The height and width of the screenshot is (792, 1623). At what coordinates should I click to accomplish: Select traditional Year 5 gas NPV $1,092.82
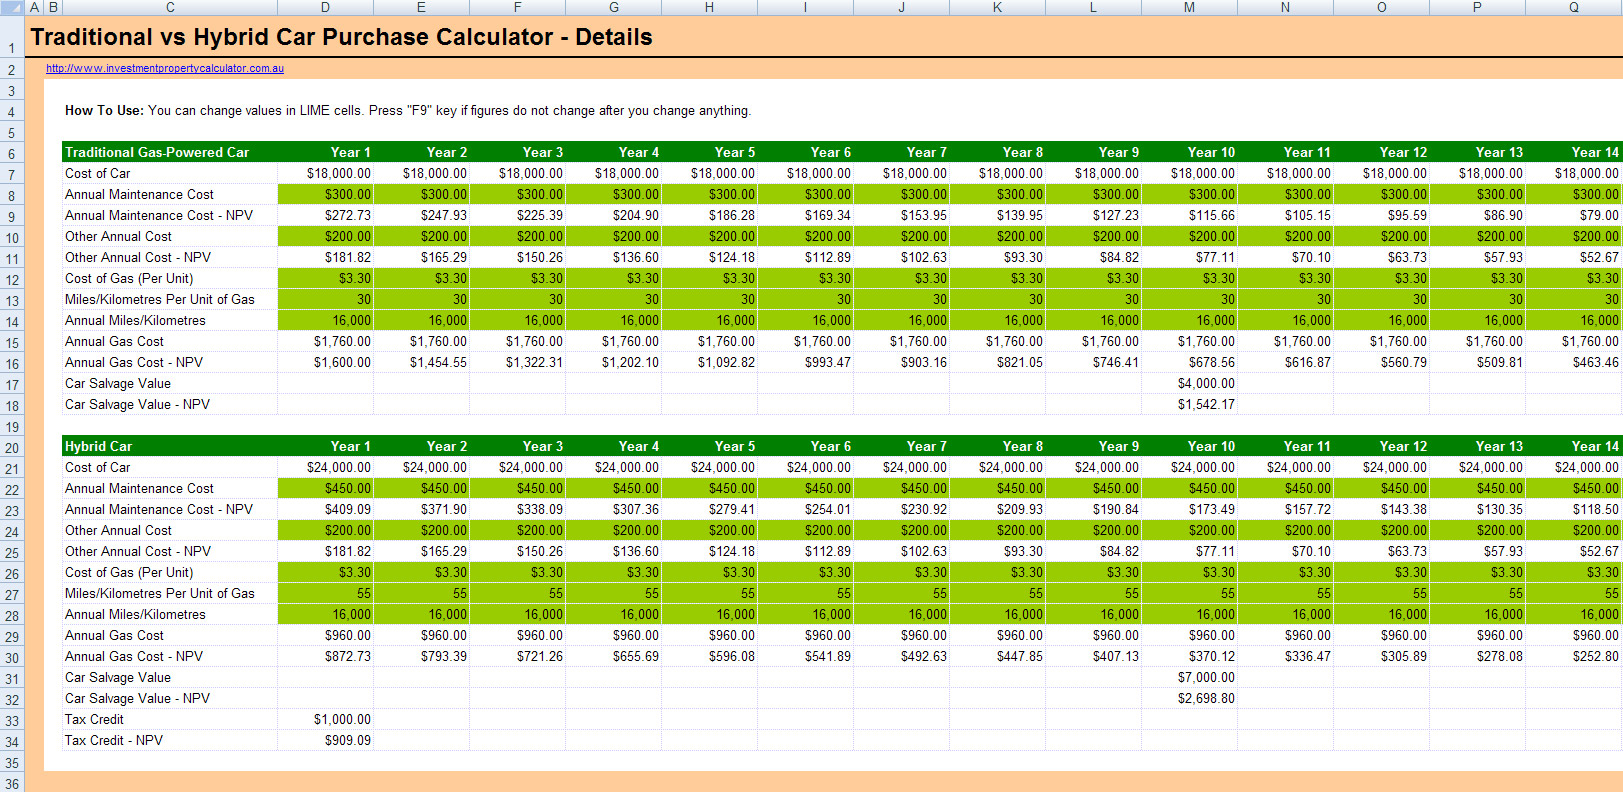(709, 362)
